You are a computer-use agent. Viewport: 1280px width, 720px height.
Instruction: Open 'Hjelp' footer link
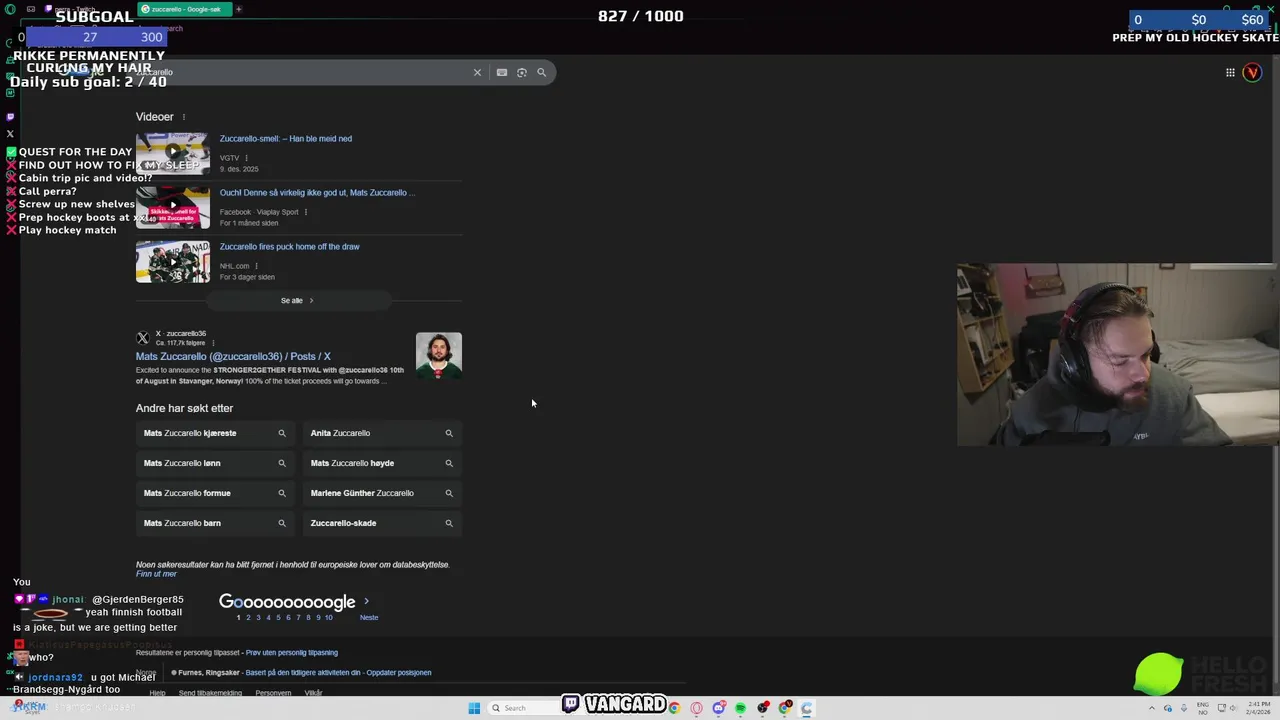(x=157, y=693)
